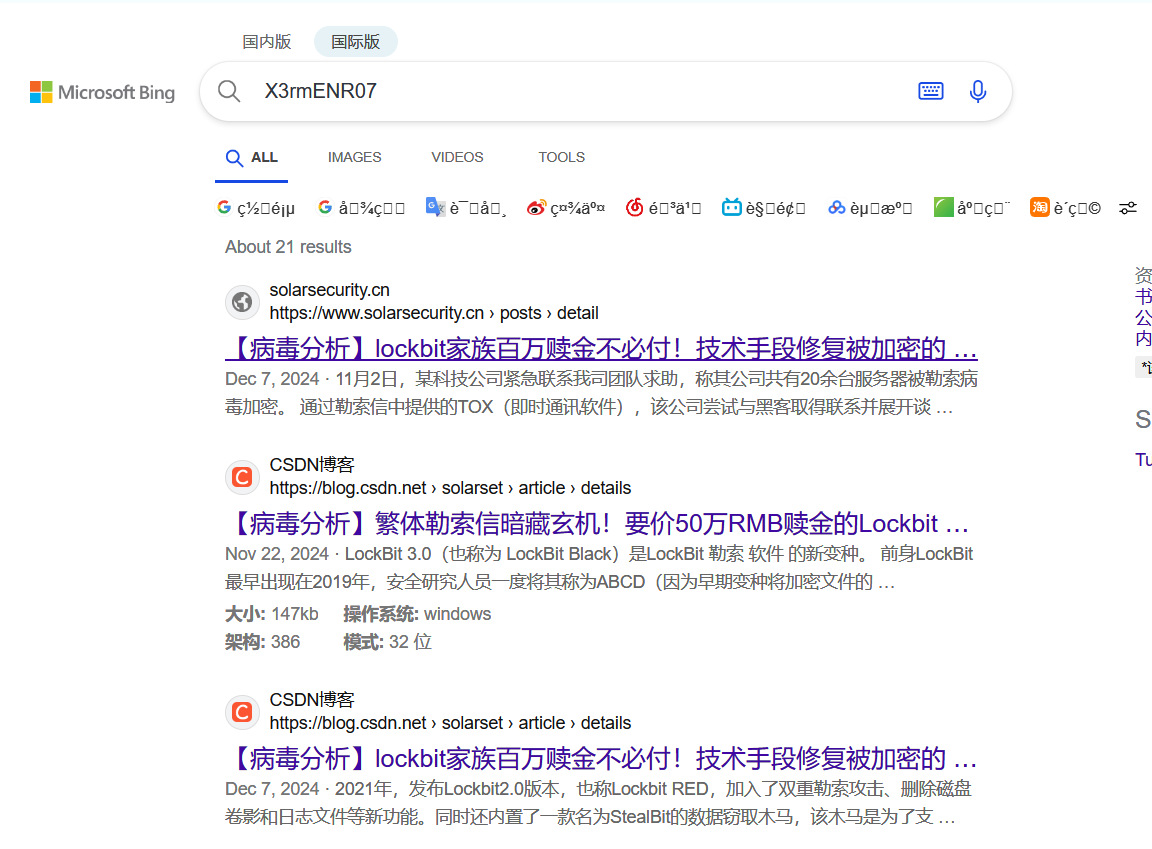Click the '模式: 32 位' detail text
The image size is (1152, 849).
[388, 642]
